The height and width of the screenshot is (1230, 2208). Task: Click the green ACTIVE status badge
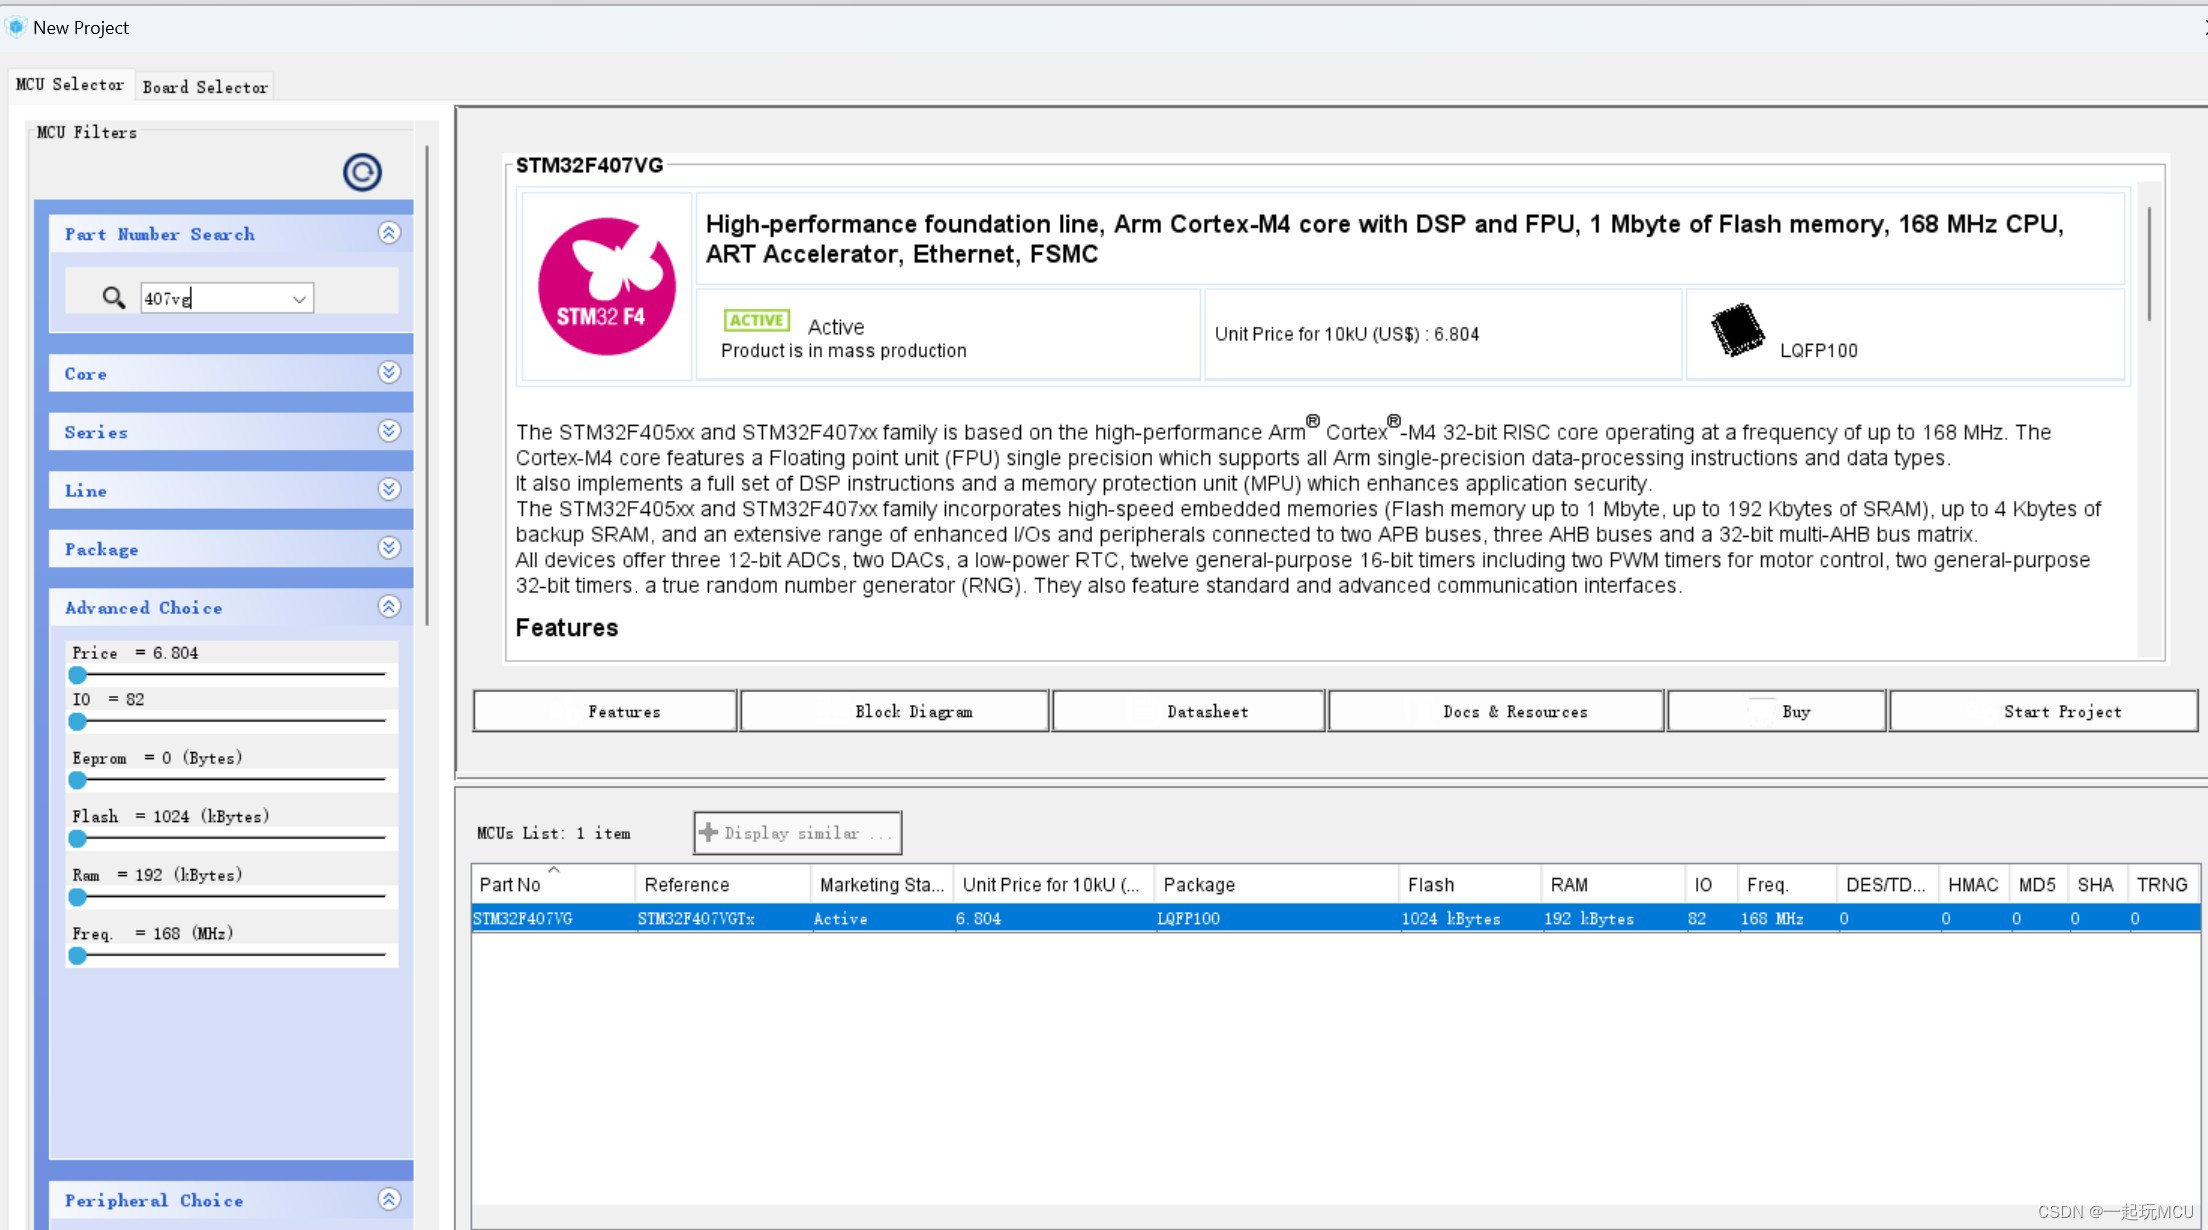tap(756, 320)
